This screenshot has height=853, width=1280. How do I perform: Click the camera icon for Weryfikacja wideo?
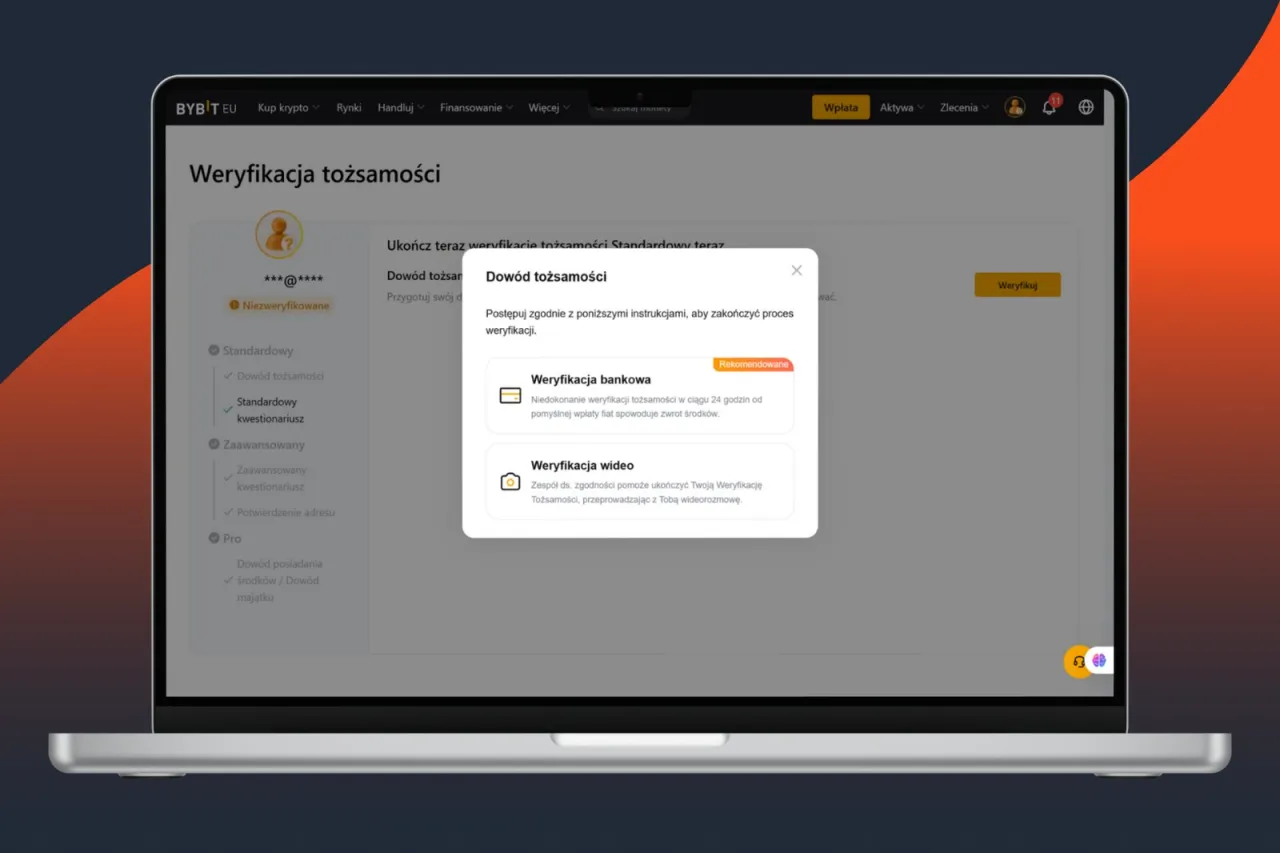510,482
